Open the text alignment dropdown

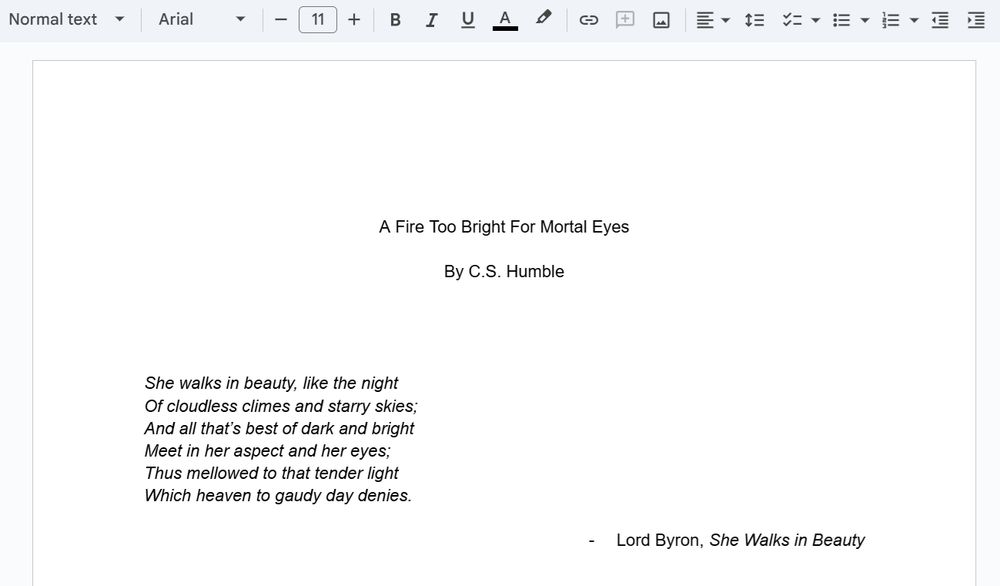(x=712, y=20)
